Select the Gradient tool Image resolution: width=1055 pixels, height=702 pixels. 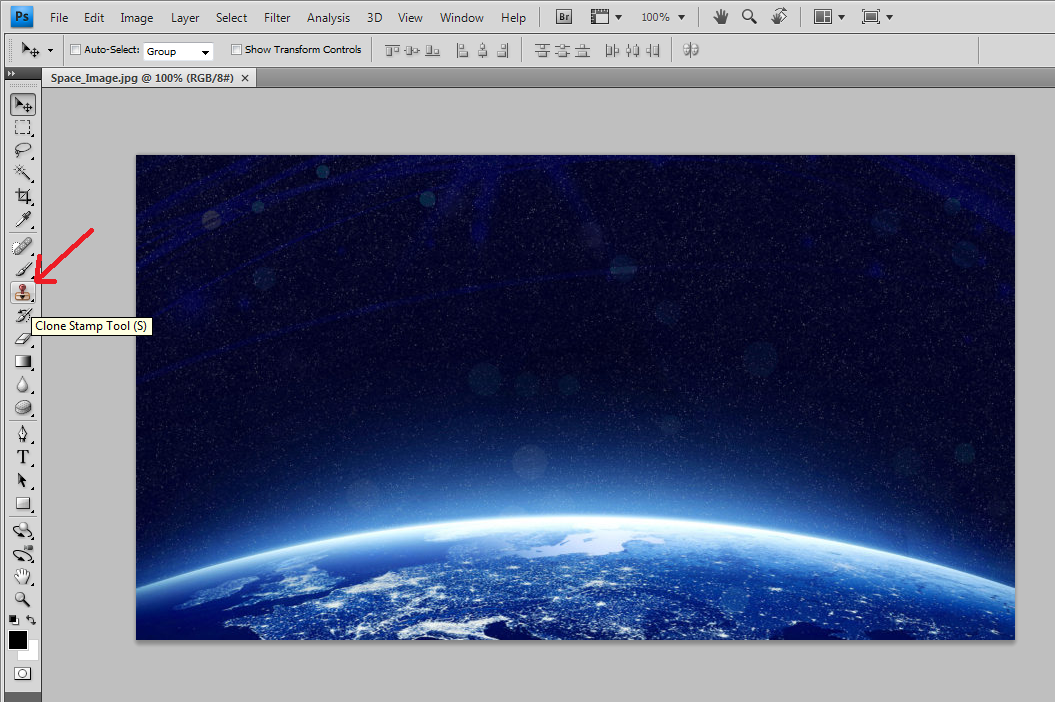point(23,361)
